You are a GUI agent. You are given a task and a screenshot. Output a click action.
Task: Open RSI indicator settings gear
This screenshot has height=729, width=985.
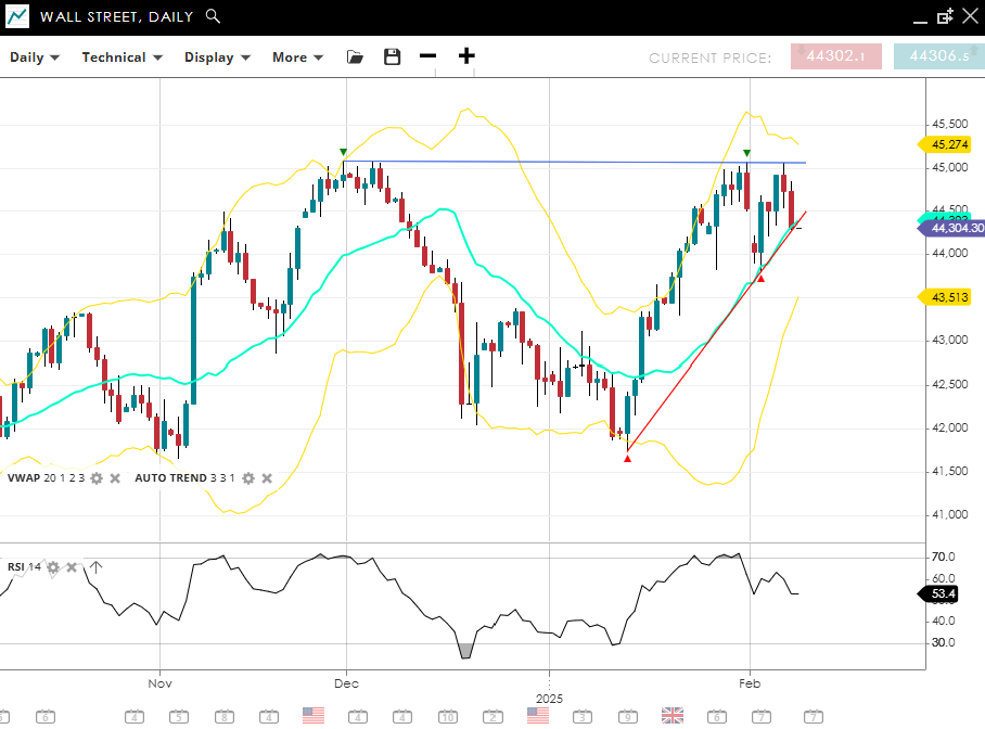pyautogui.click(x=53, y=567)
